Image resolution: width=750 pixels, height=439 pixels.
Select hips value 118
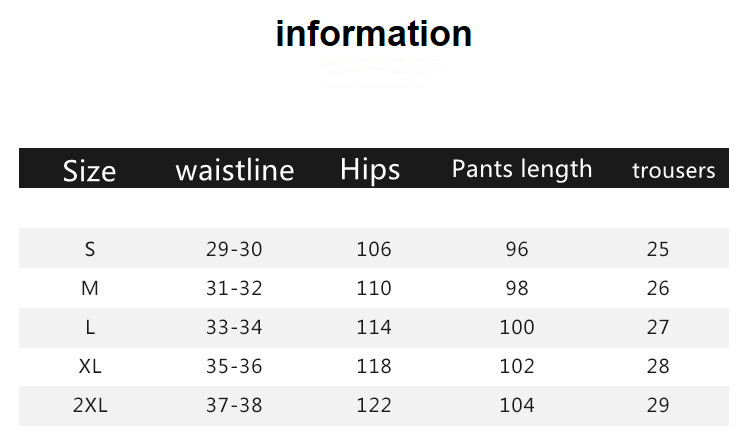point(374,366)
